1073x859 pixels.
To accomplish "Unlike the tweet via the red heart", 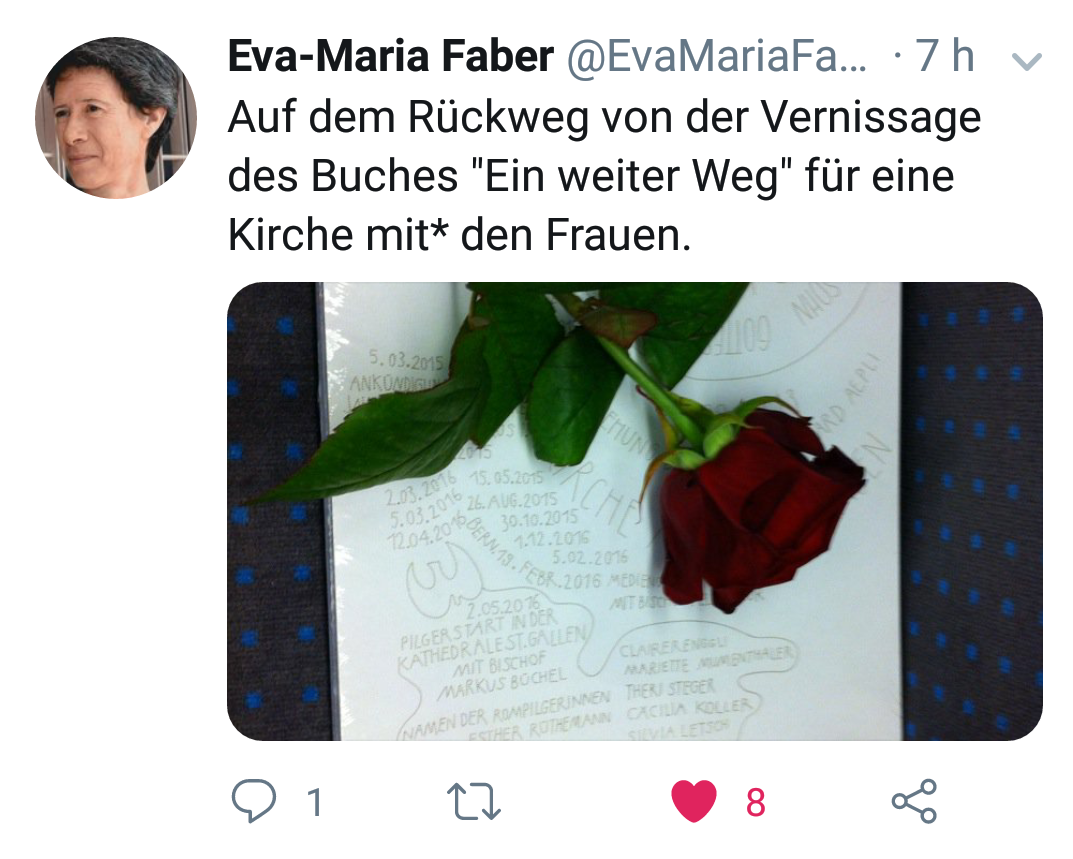I will [693, 800].
